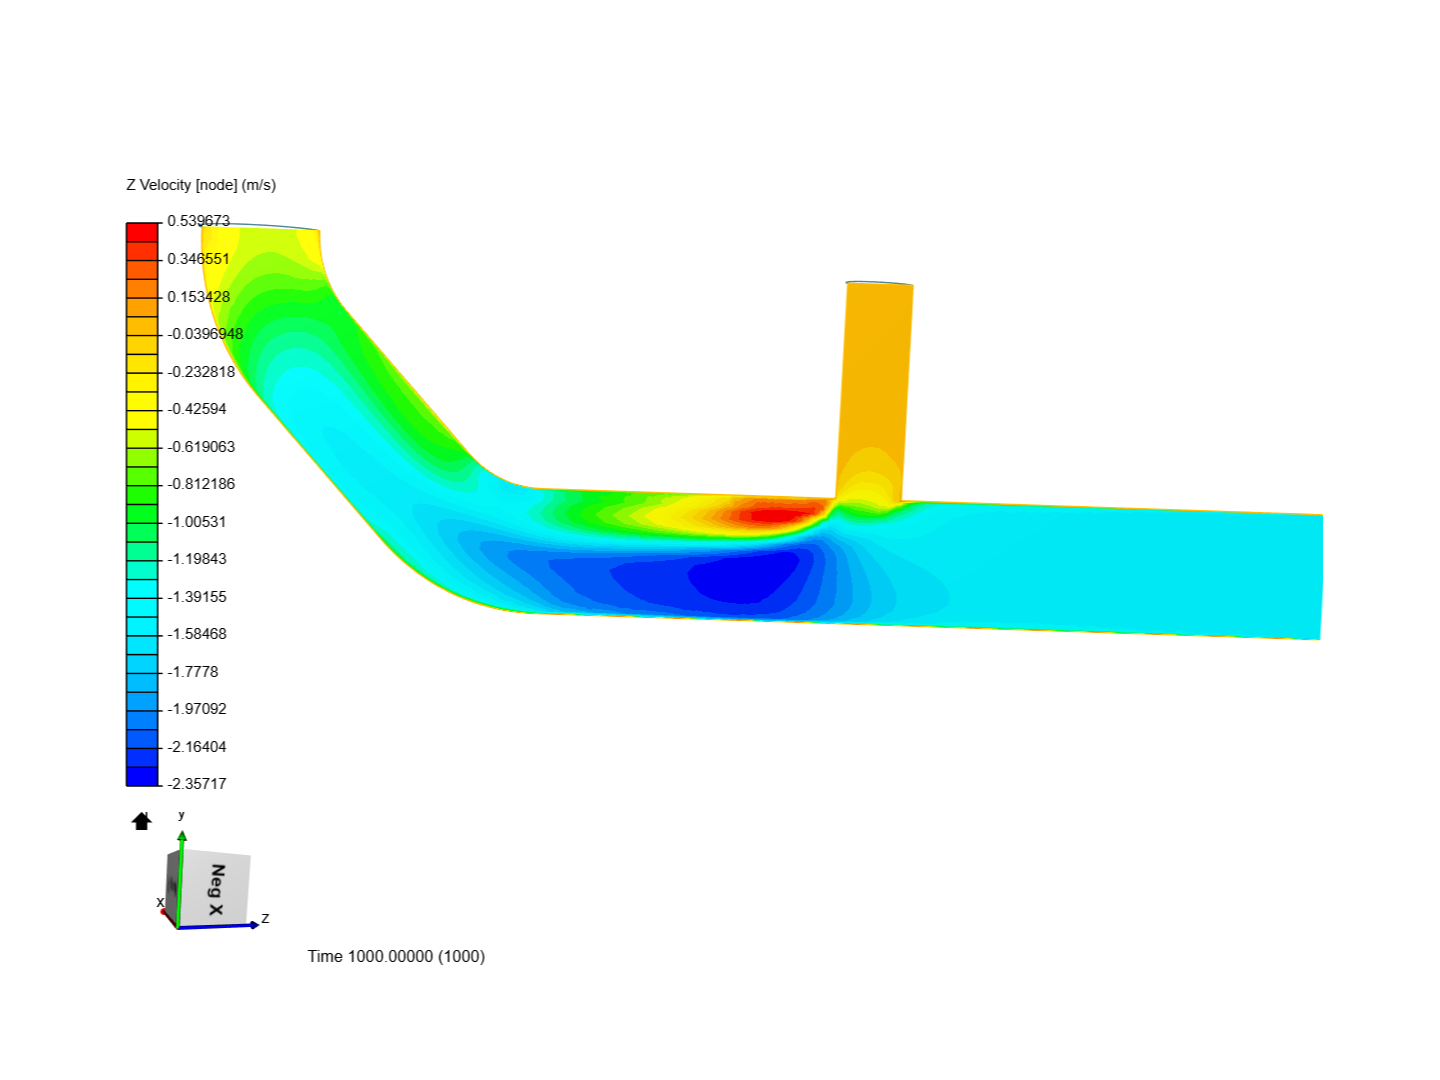Pick the bright green legend band near -1.00531
Image resolution: width=1440 pixels, height=1080 pixels.
(142, 513)
